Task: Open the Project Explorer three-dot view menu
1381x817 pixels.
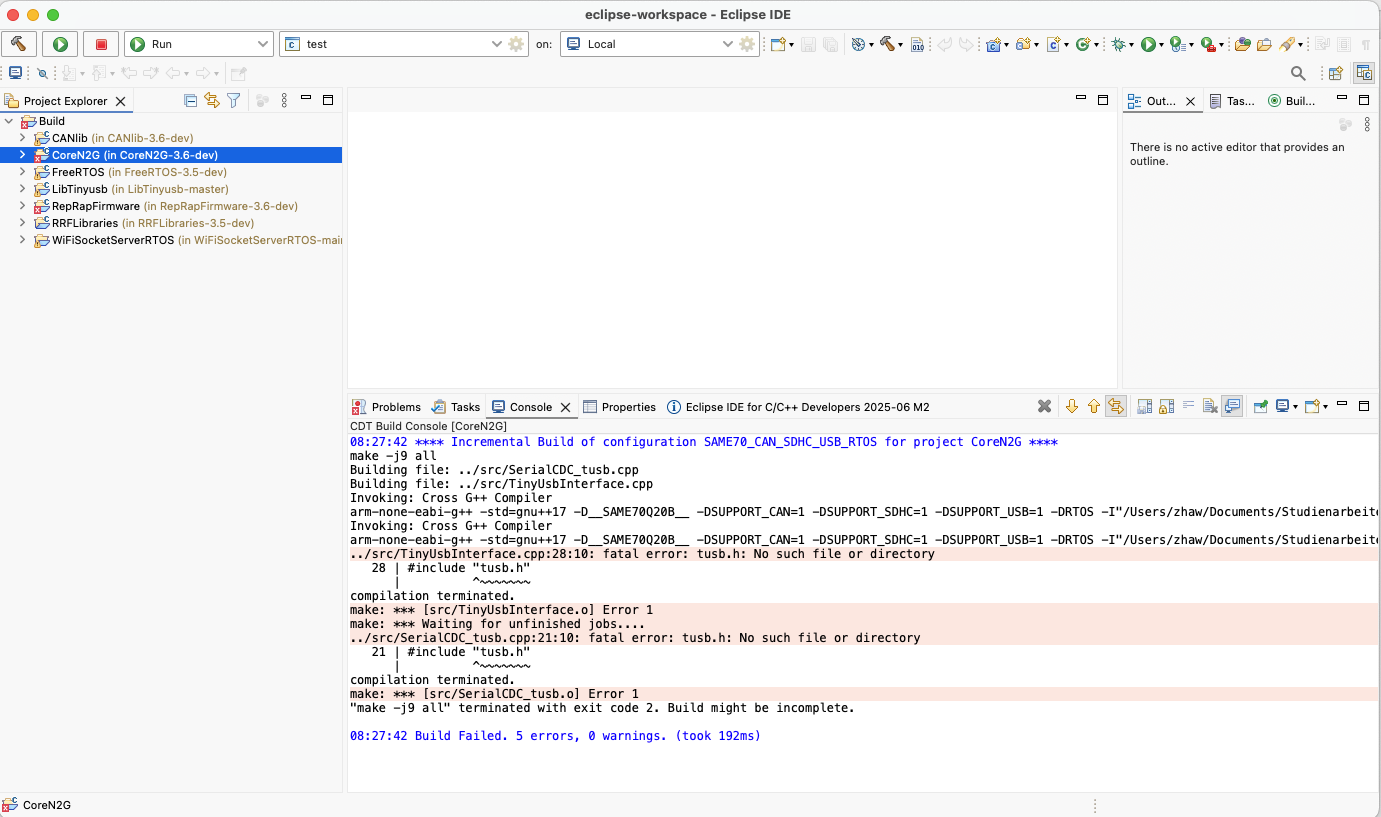Action: coord(284,100)
